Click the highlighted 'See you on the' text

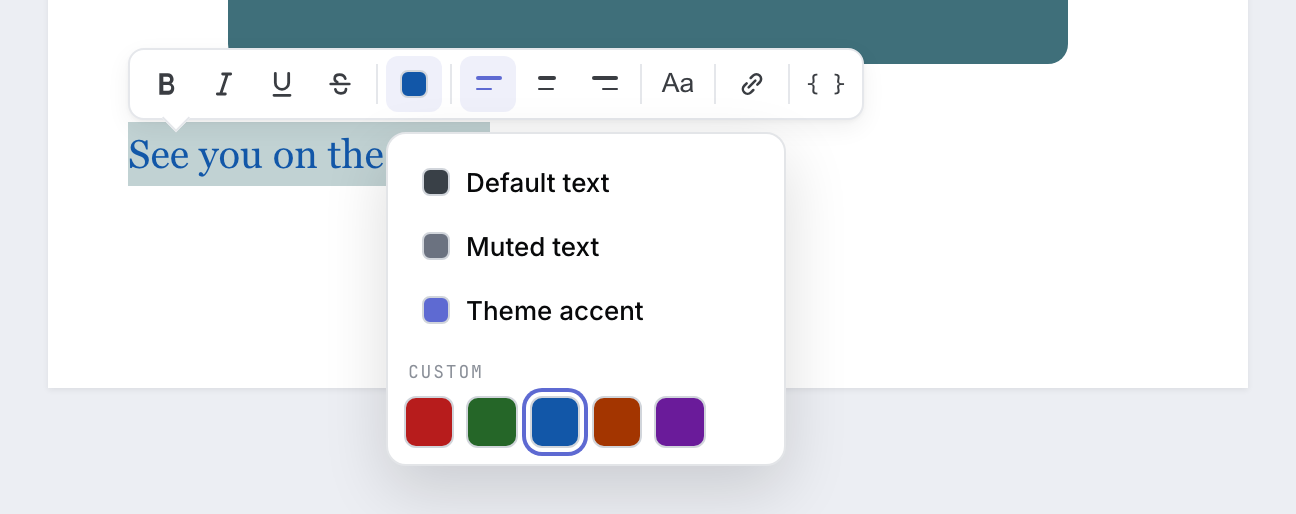click(x=256, y=155)
